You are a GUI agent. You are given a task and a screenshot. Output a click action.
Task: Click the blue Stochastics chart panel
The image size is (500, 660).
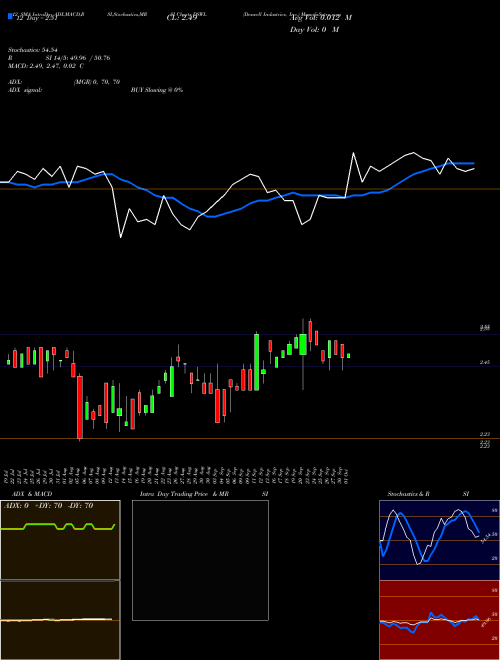tap(439, 540)
